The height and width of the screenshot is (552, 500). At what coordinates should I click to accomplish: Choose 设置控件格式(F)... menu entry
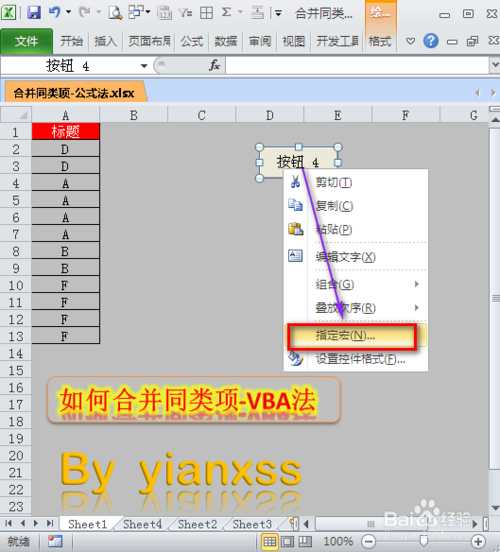point(356,359)
